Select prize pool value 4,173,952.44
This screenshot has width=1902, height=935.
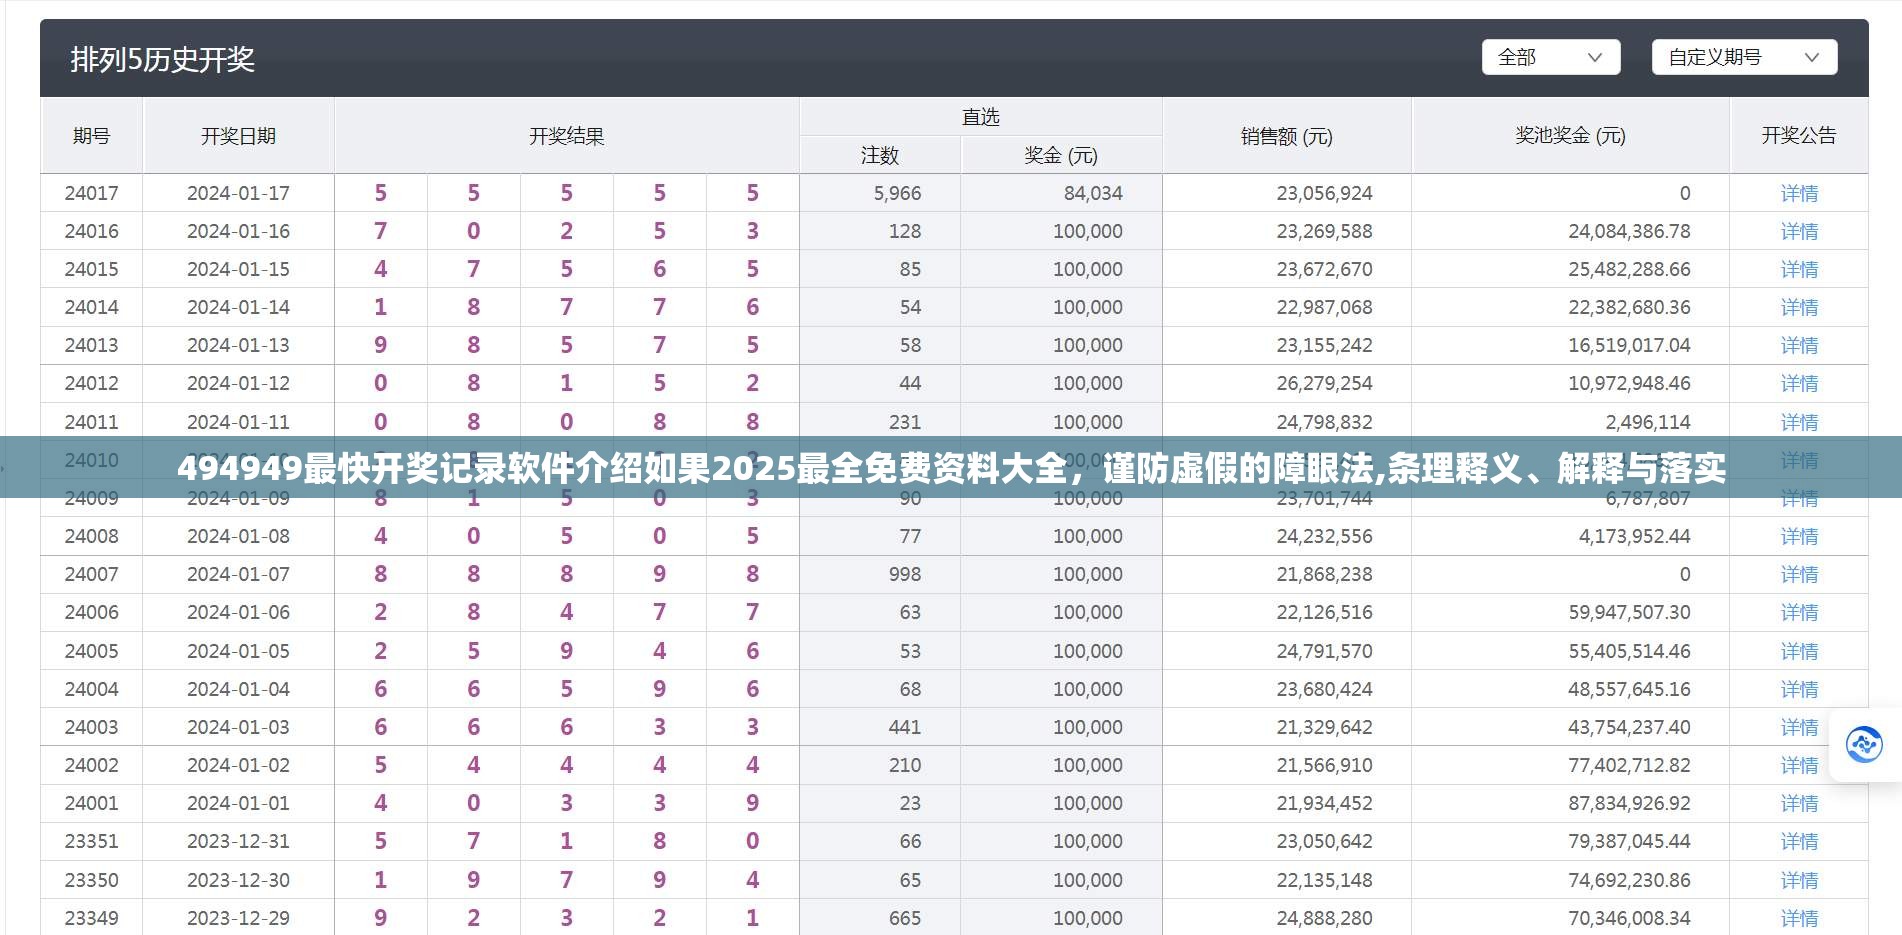pos(1634,536)
